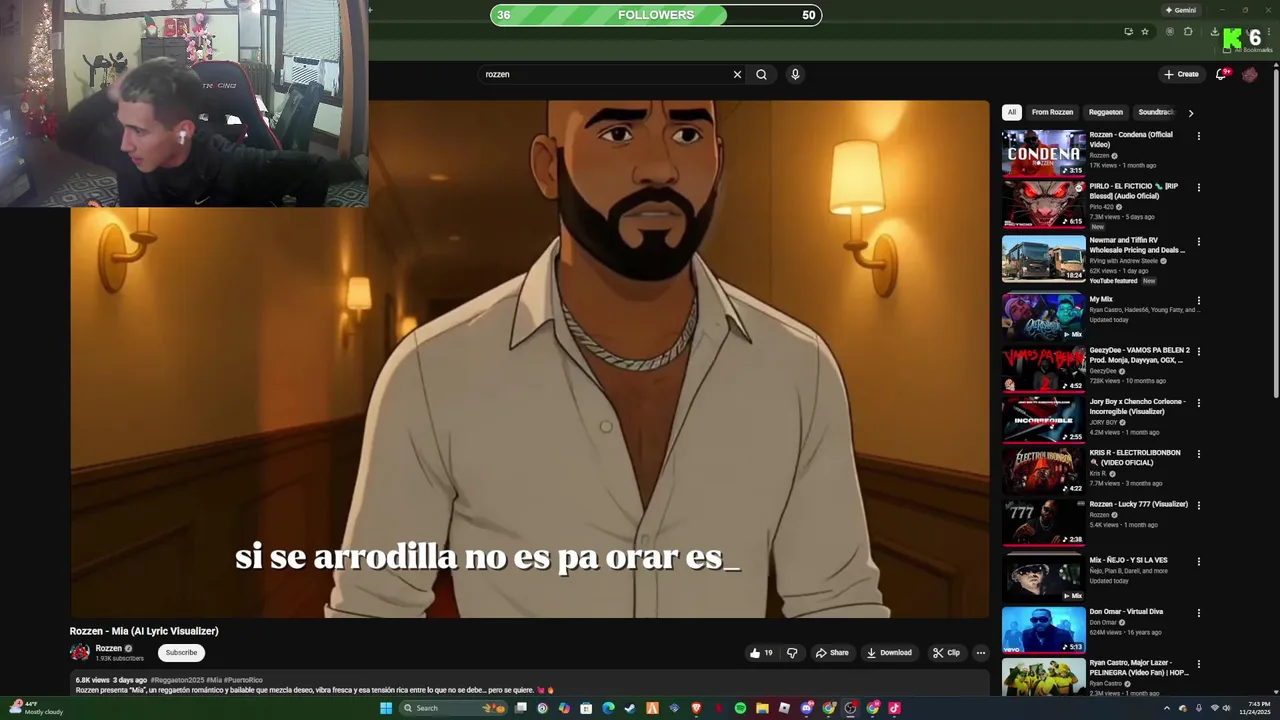Select the 'All' filter chip

click(1012, 112)
